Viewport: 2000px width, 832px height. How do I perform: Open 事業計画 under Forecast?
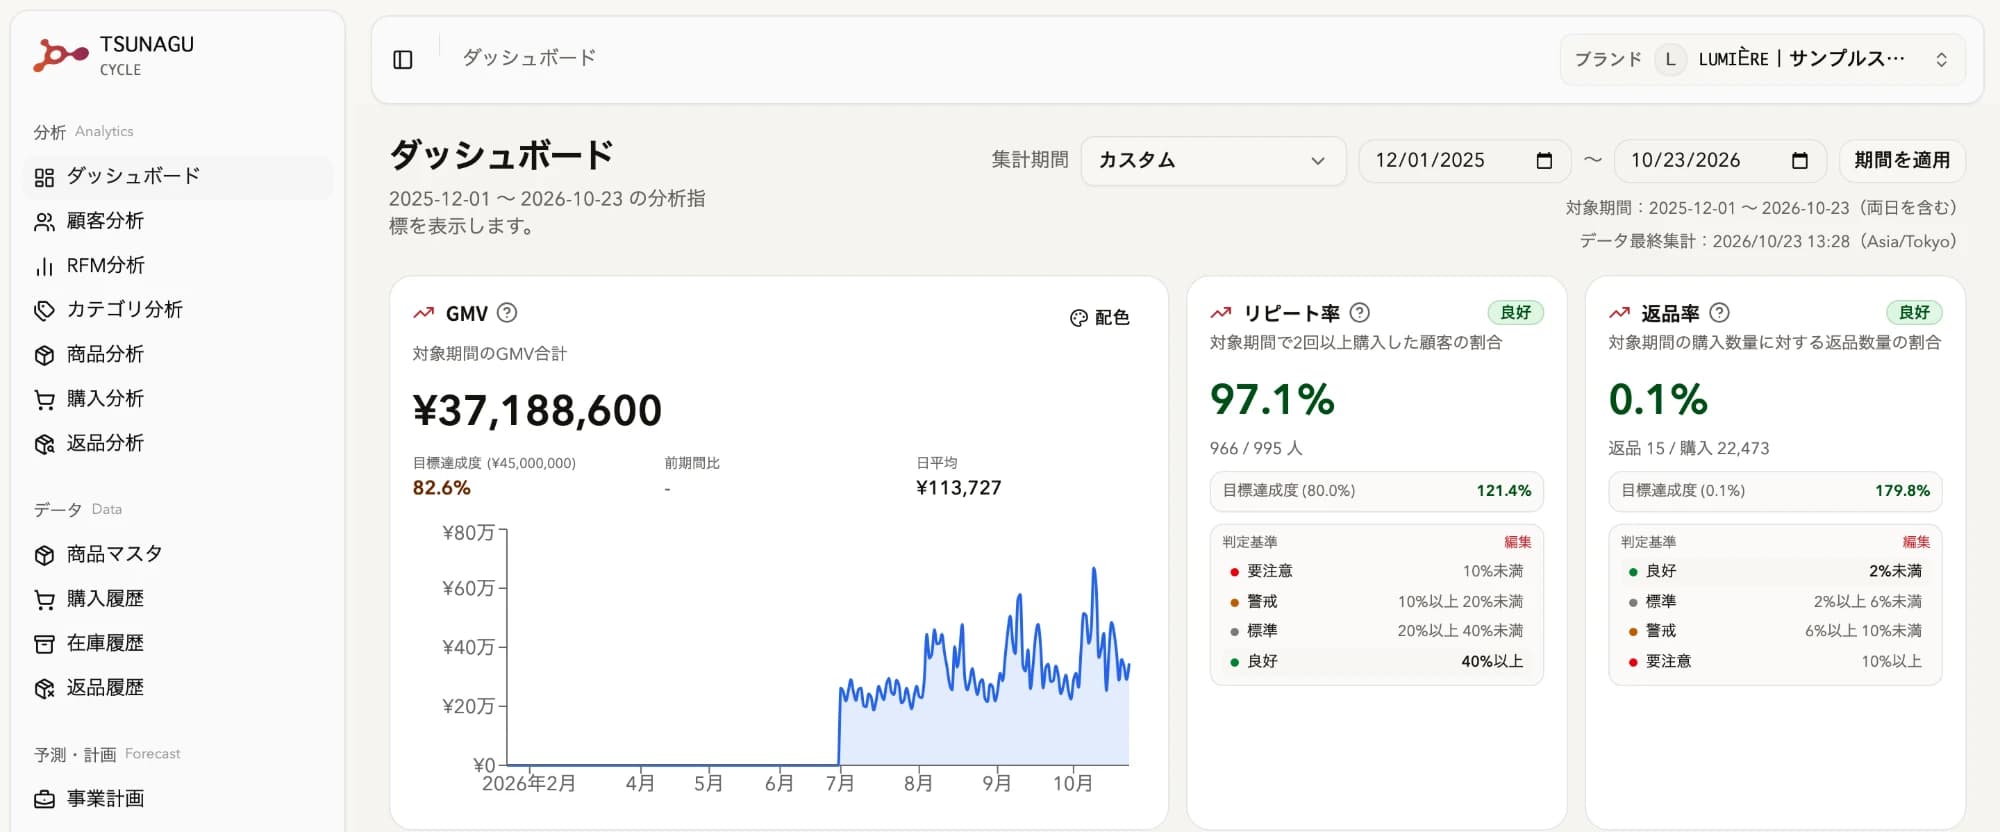click(x=178, y=799)
